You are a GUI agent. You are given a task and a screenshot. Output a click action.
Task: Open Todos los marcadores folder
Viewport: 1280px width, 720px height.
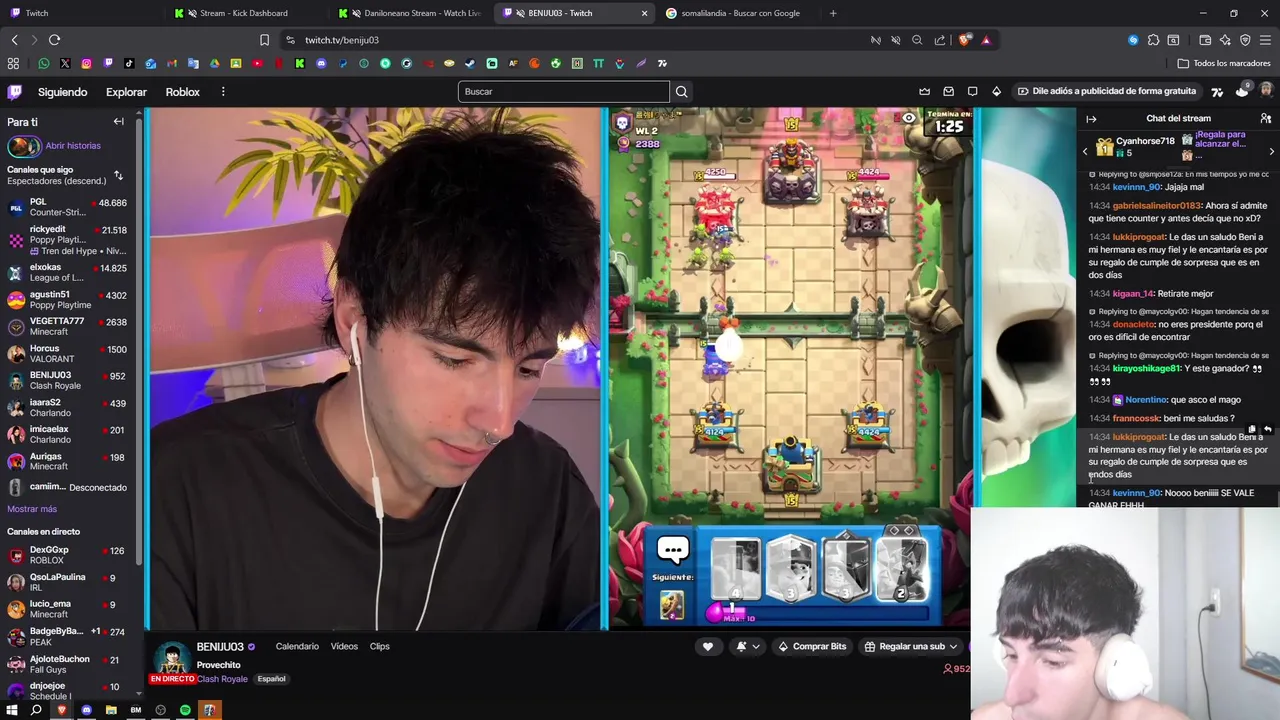[1224, 63]
